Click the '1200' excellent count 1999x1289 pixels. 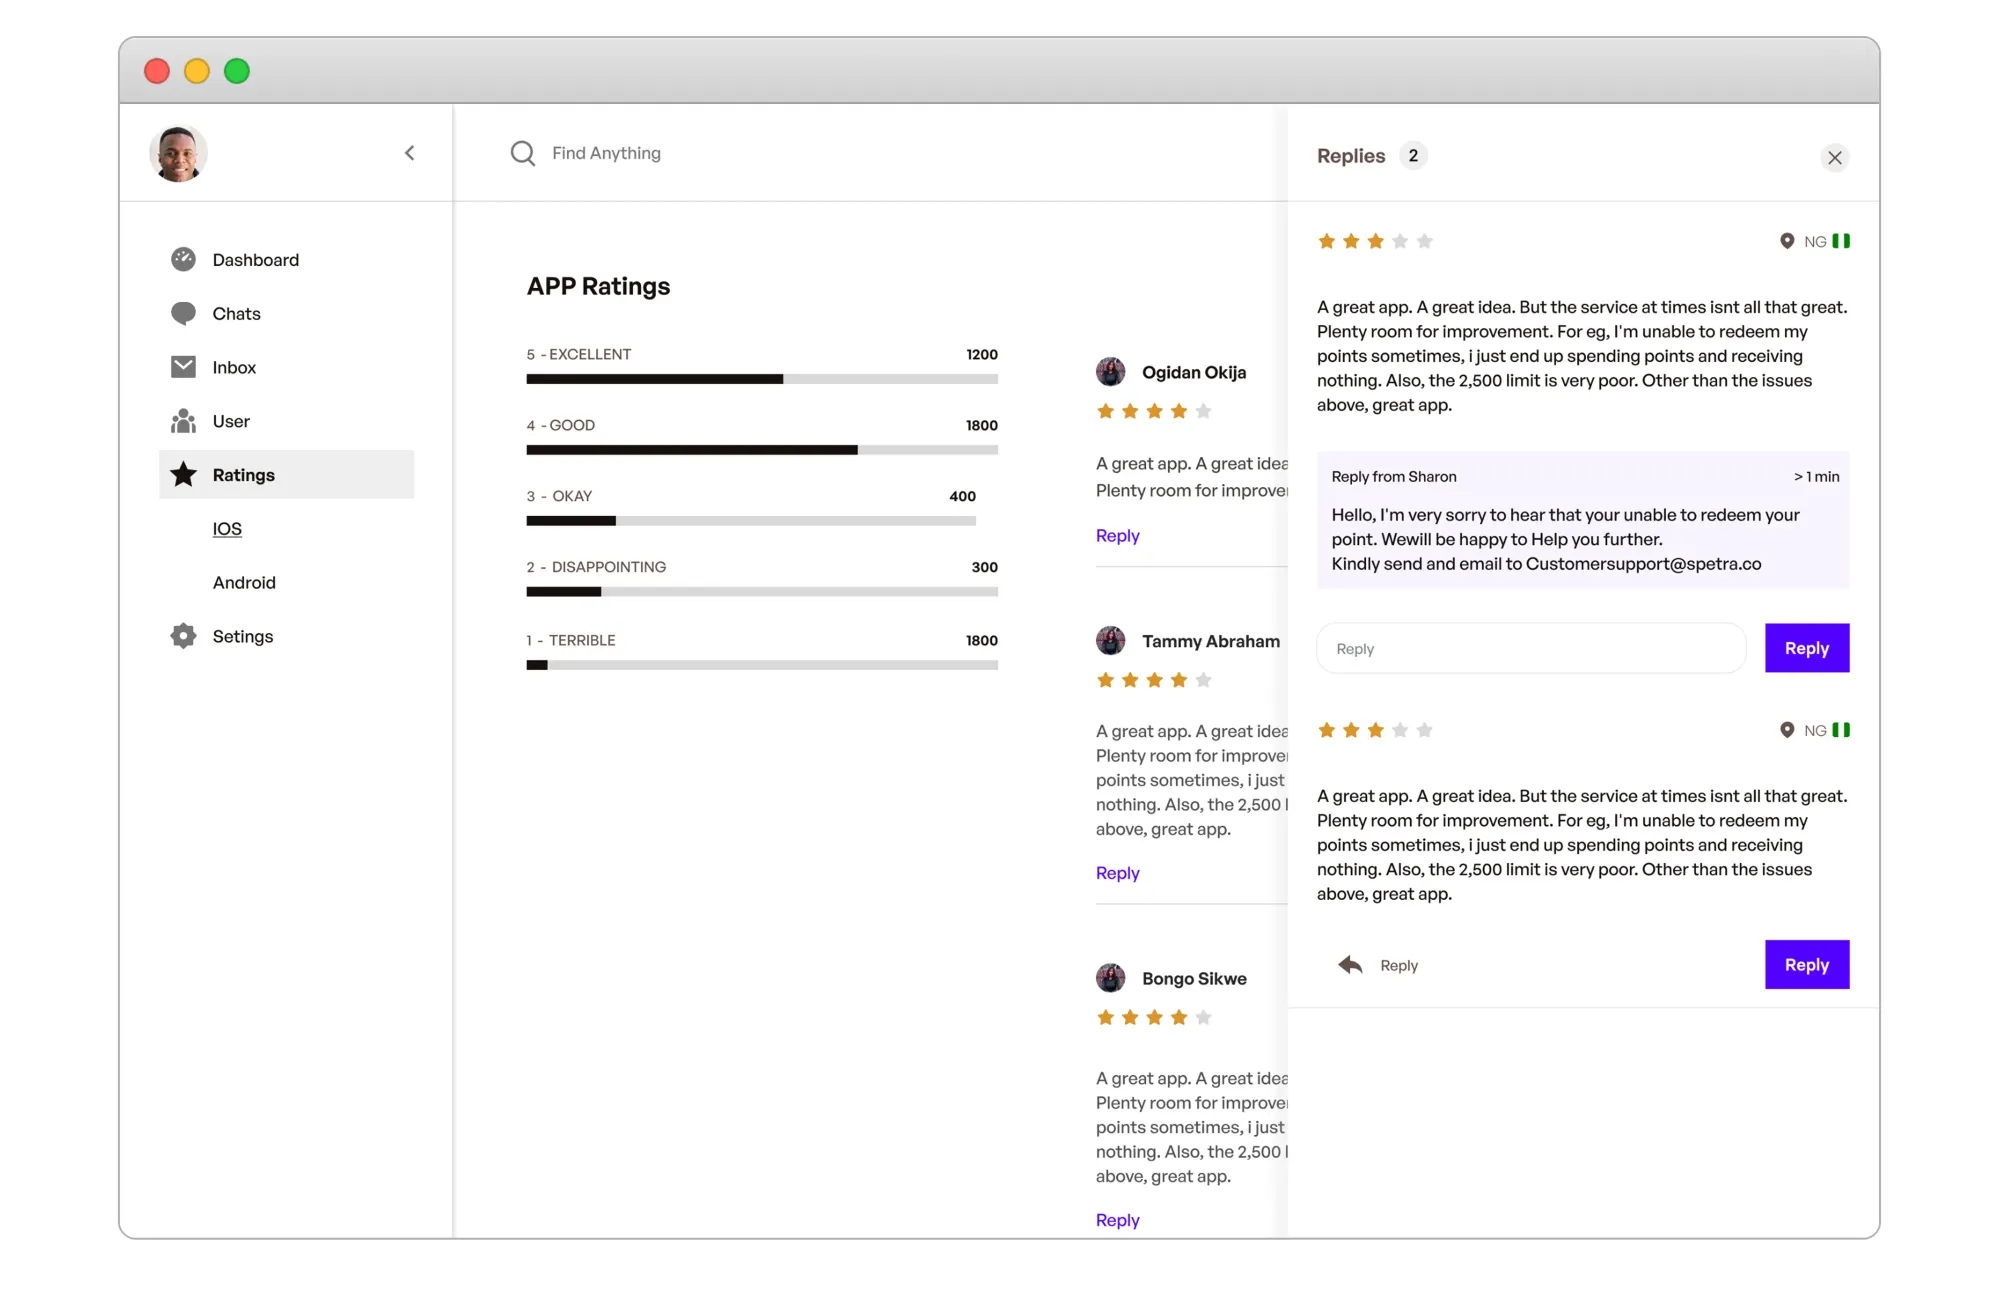(x=981, y=354)
